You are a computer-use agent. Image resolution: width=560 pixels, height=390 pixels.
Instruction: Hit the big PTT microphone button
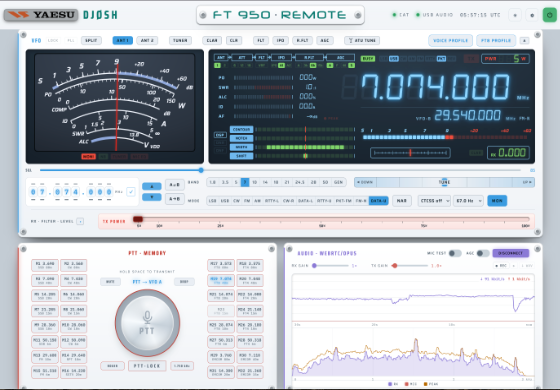tap(147, 323)
